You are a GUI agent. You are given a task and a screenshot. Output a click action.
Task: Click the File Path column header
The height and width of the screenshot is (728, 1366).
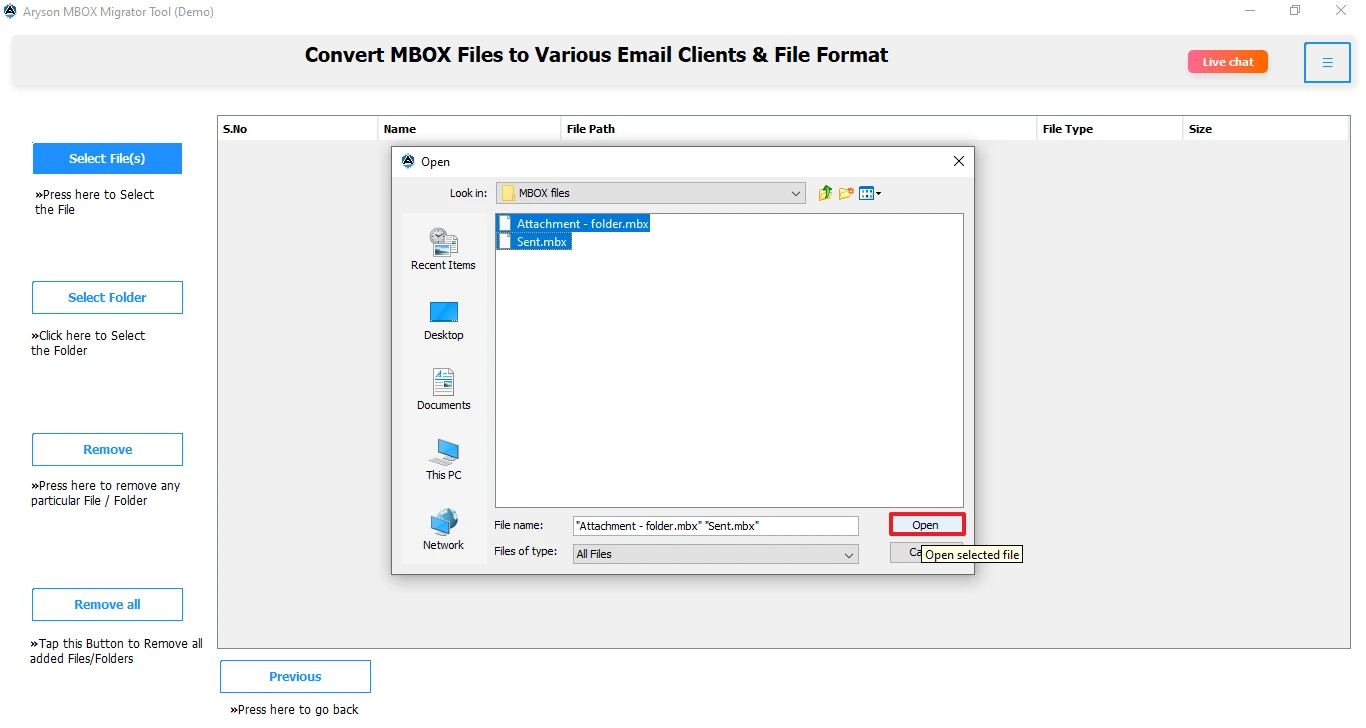coord(799,129)
